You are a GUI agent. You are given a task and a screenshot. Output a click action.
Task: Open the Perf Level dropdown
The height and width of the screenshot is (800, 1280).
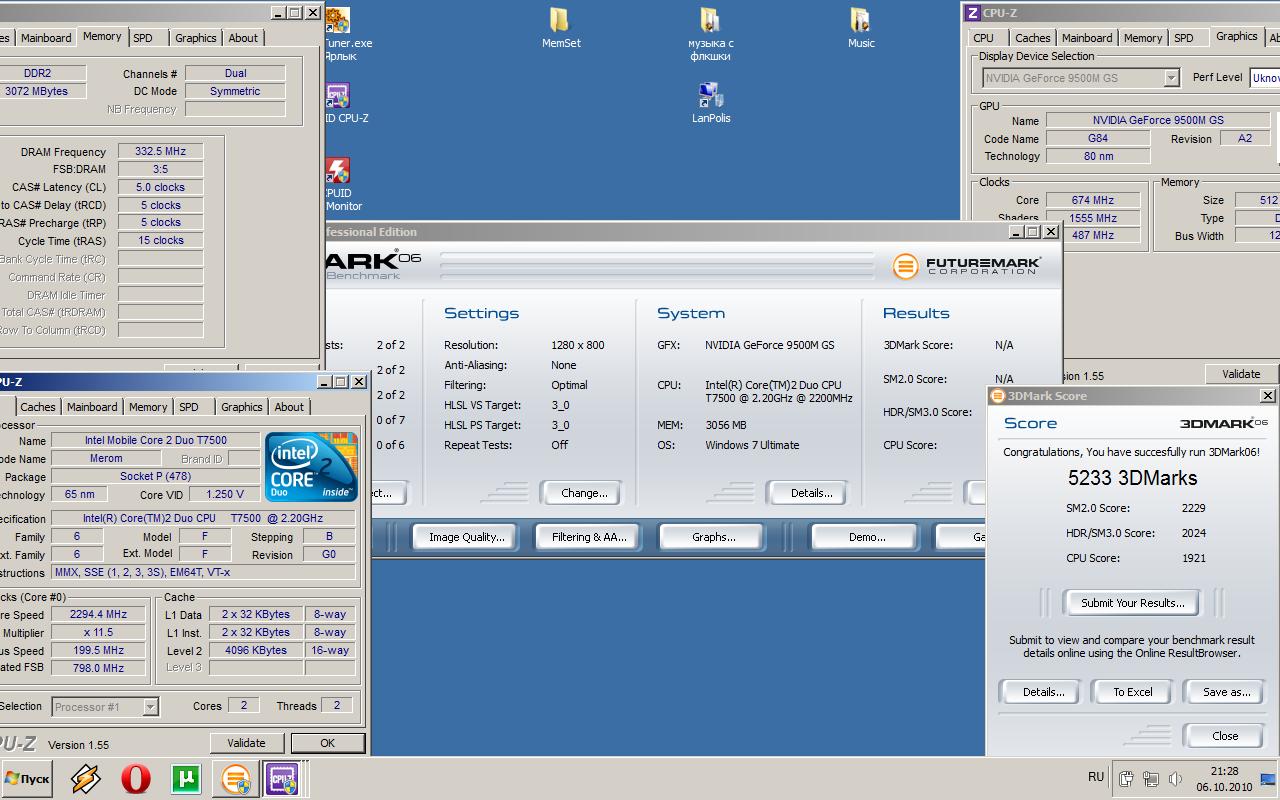pyautogui.click(x=1265, y=78)
